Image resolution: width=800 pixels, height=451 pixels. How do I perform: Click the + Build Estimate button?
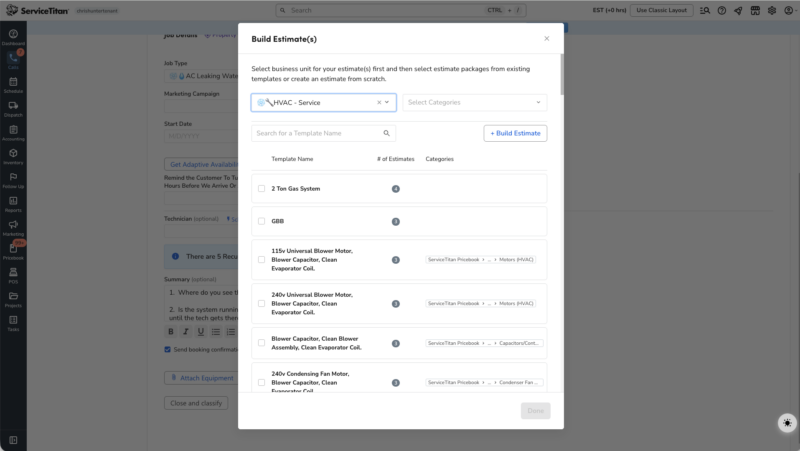(x=515, y=133)
